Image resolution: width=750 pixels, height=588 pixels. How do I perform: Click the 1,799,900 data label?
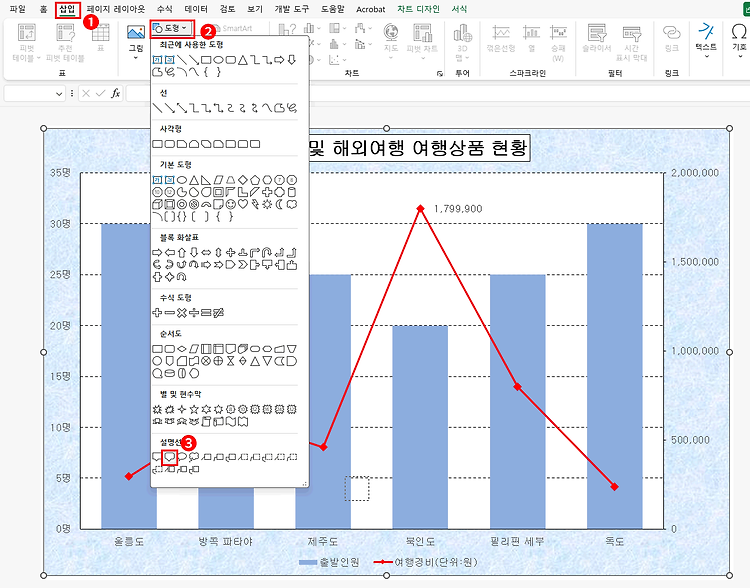[458, 209]
